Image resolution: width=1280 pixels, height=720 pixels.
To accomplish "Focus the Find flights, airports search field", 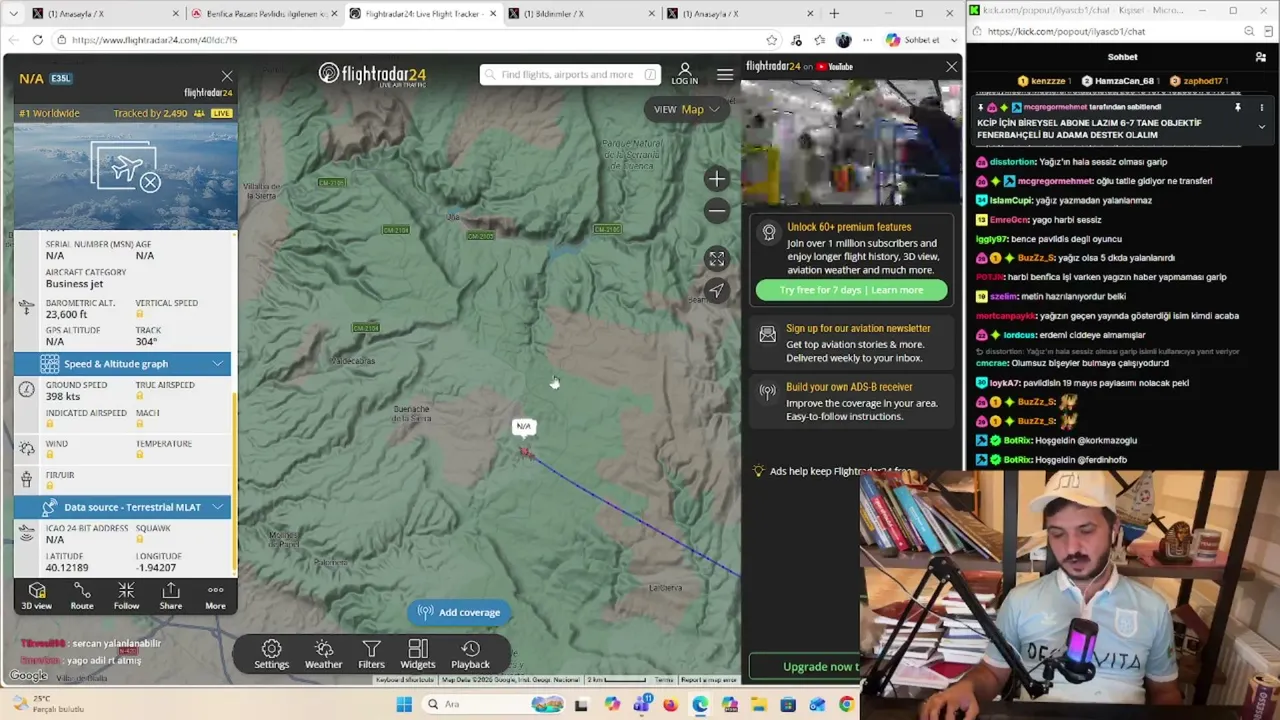I will coord(570,75).
